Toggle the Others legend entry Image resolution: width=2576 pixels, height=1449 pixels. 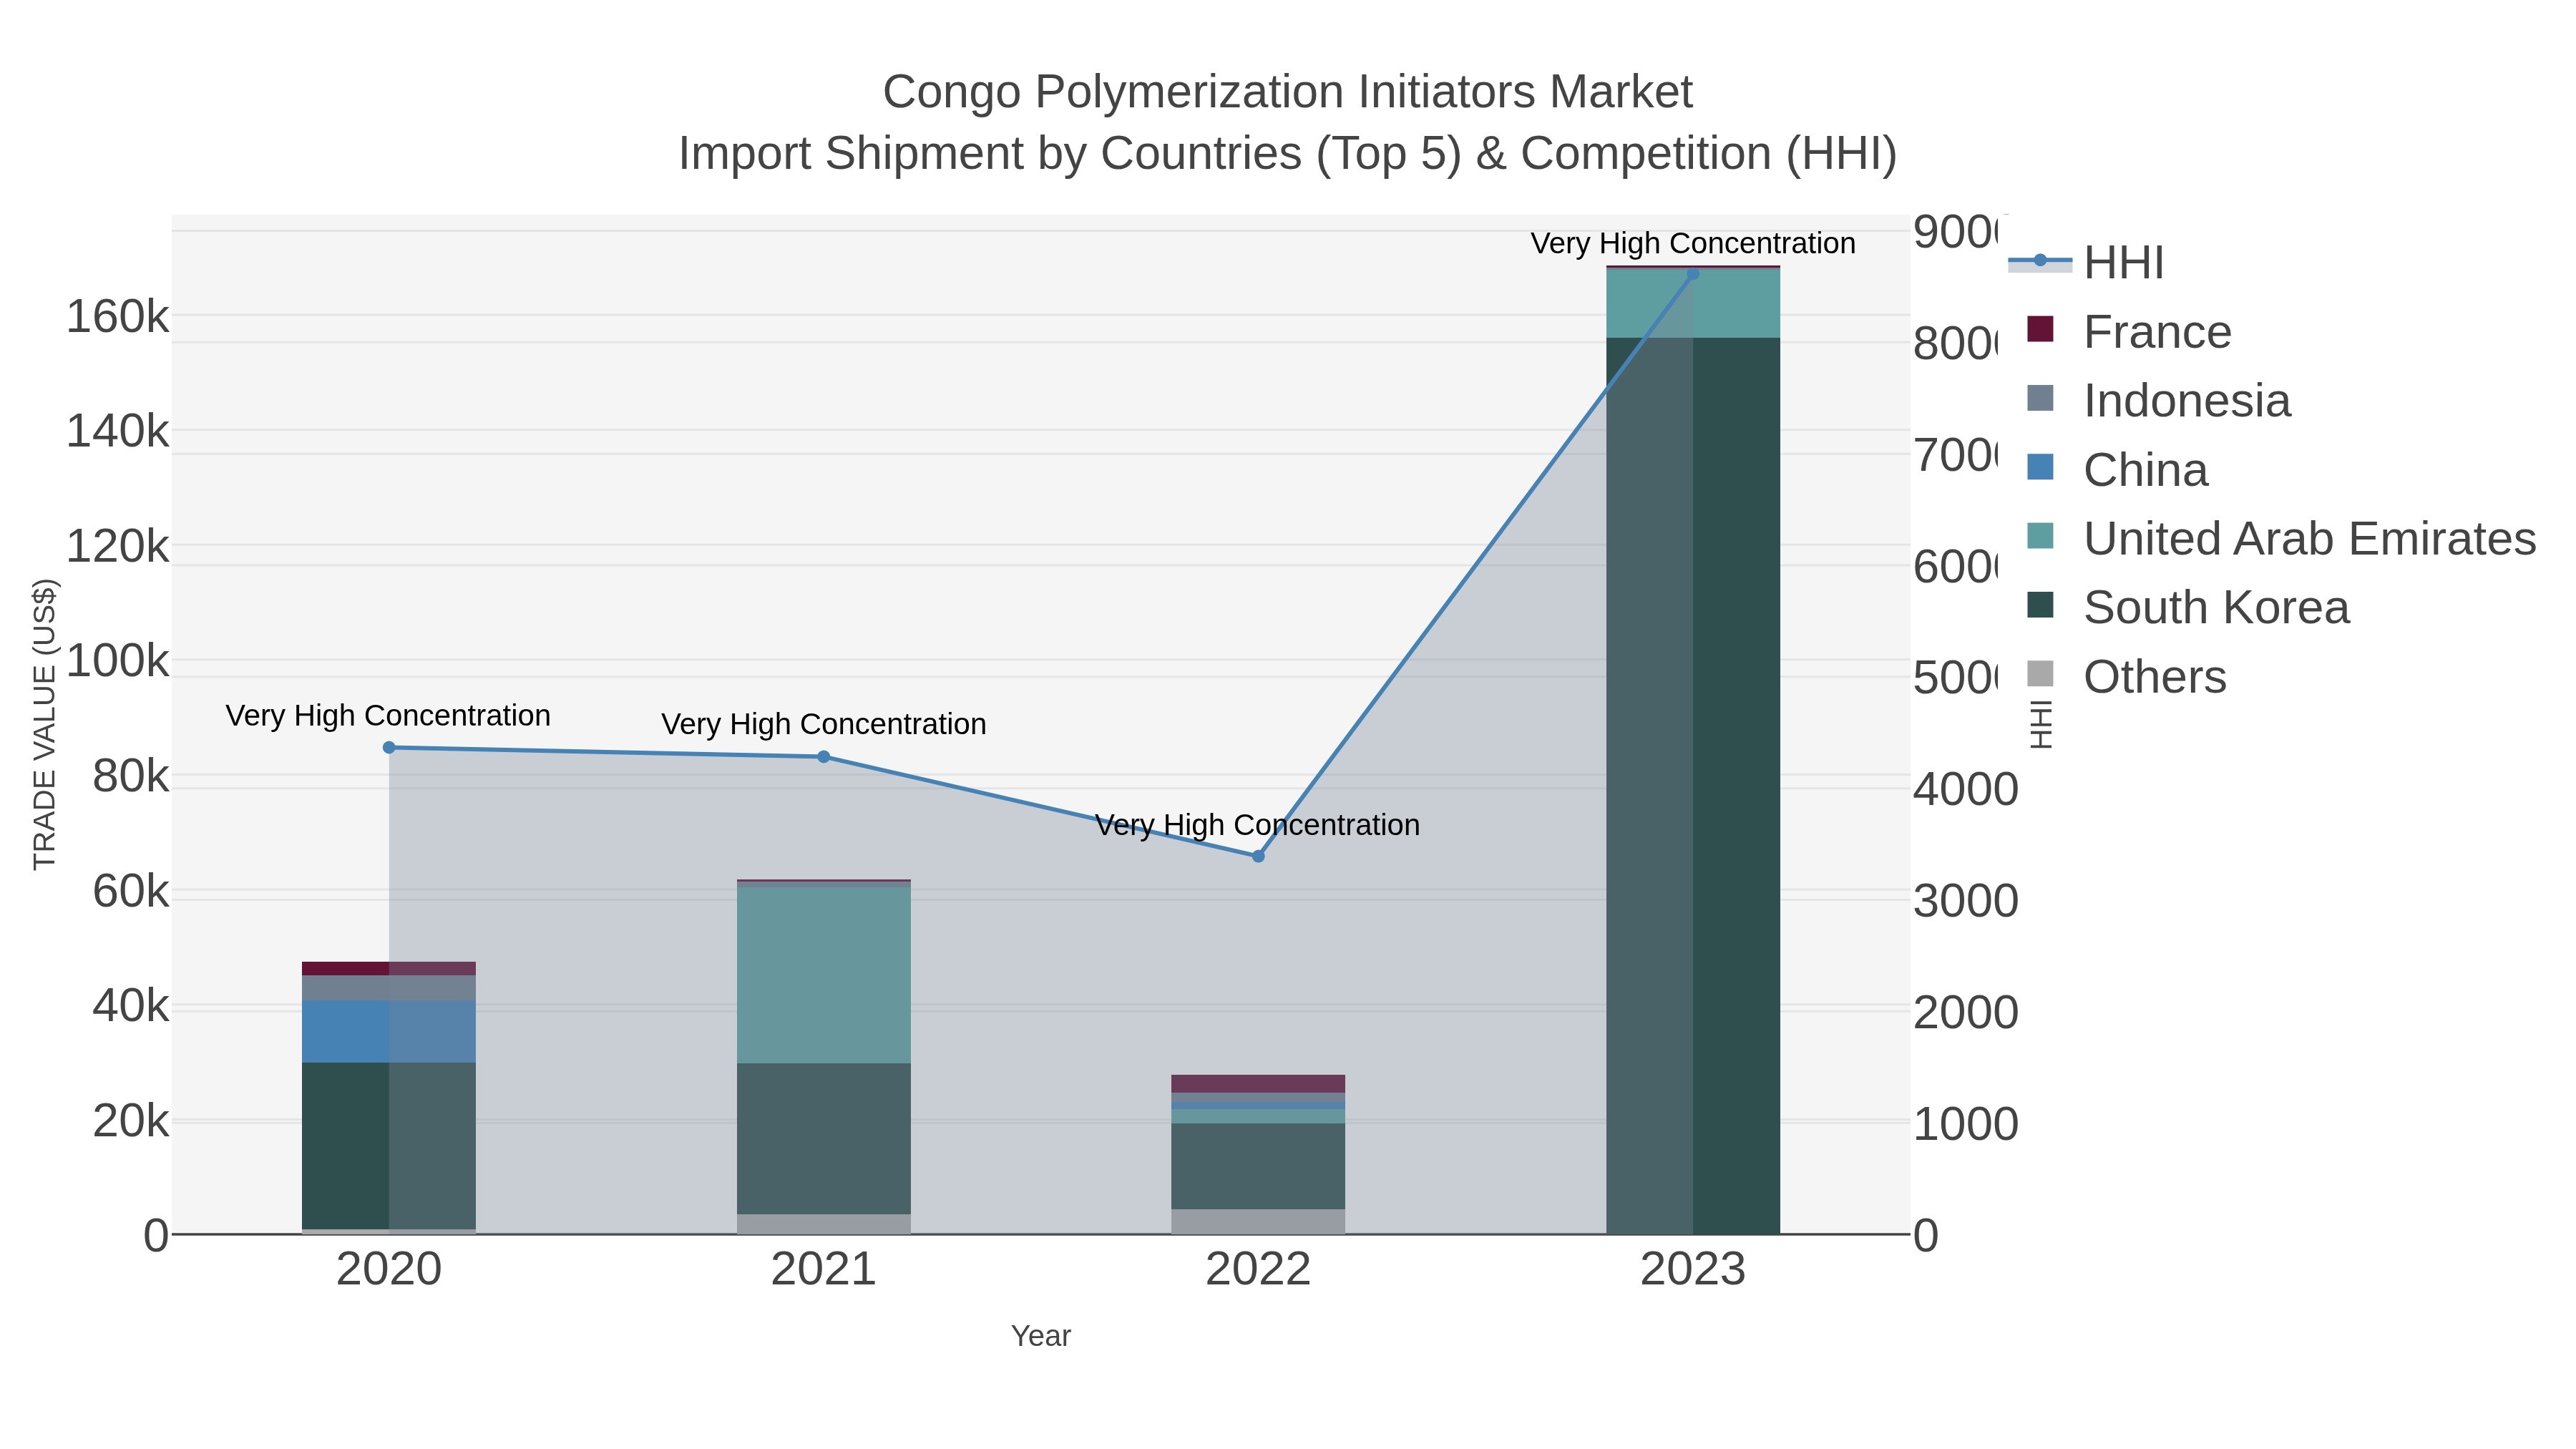[x=2126, y=676]
